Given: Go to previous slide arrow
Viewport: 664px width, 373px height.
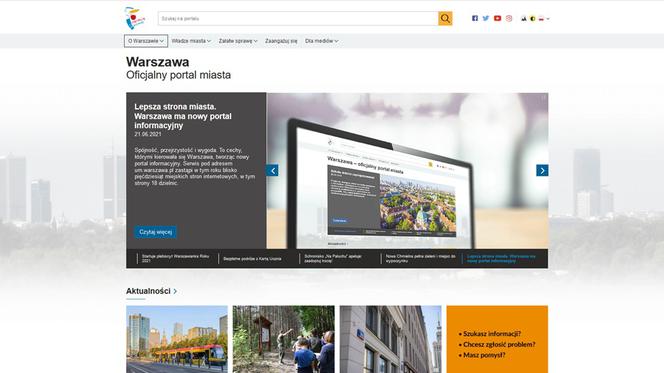Looking at the screenshot, I should click(x=272, y=170).
